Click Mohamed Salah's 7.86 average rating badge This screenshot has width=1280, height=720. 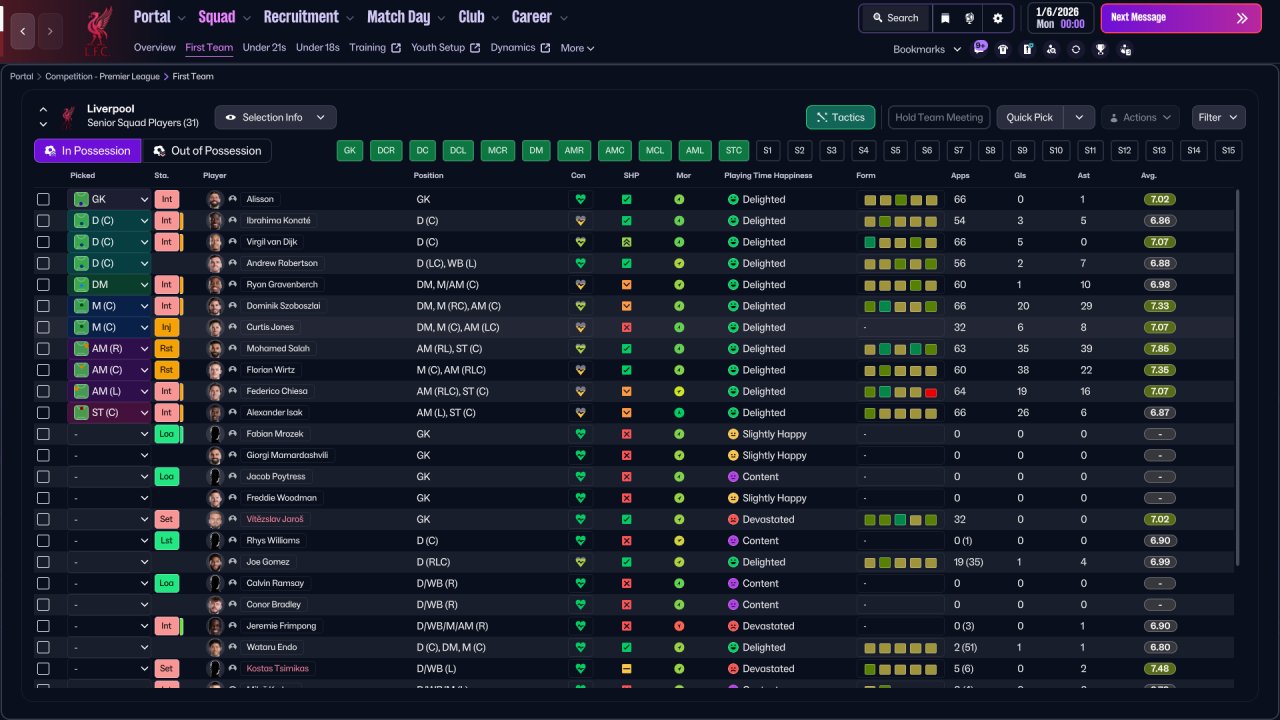[x=1160, y=348]
